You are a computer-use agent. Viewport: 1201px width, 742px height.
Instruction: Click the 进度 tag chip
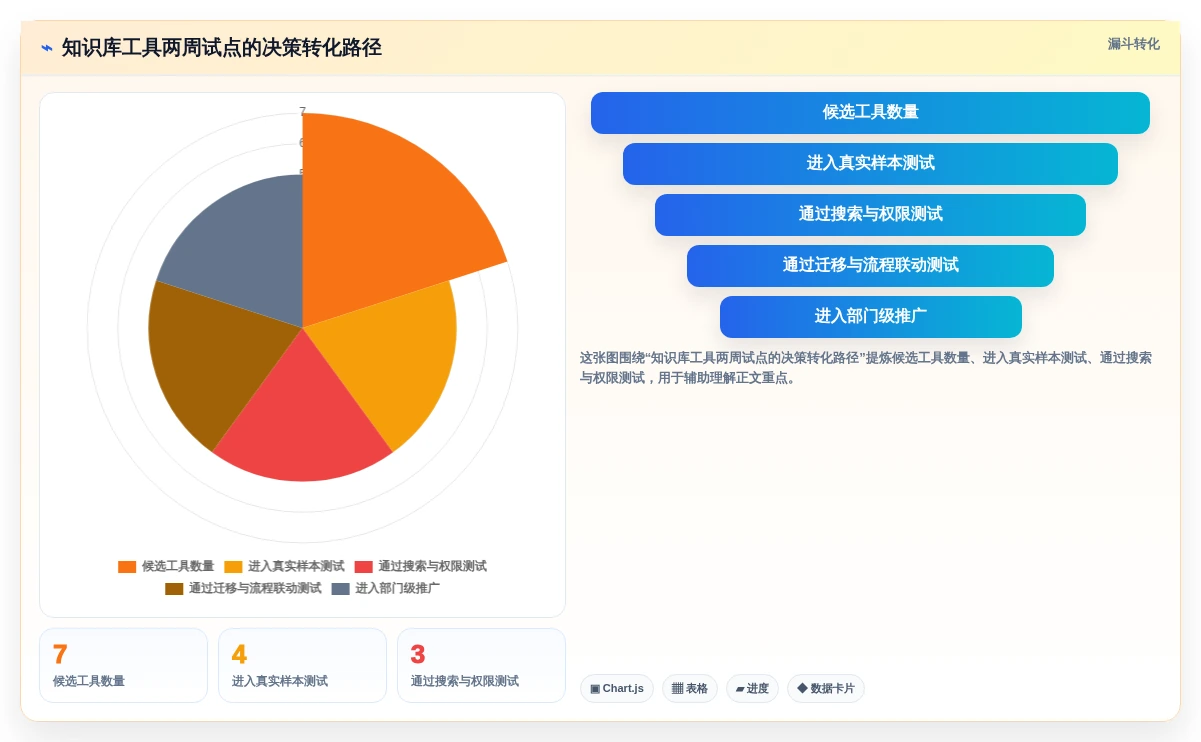[x=752, y=689]
